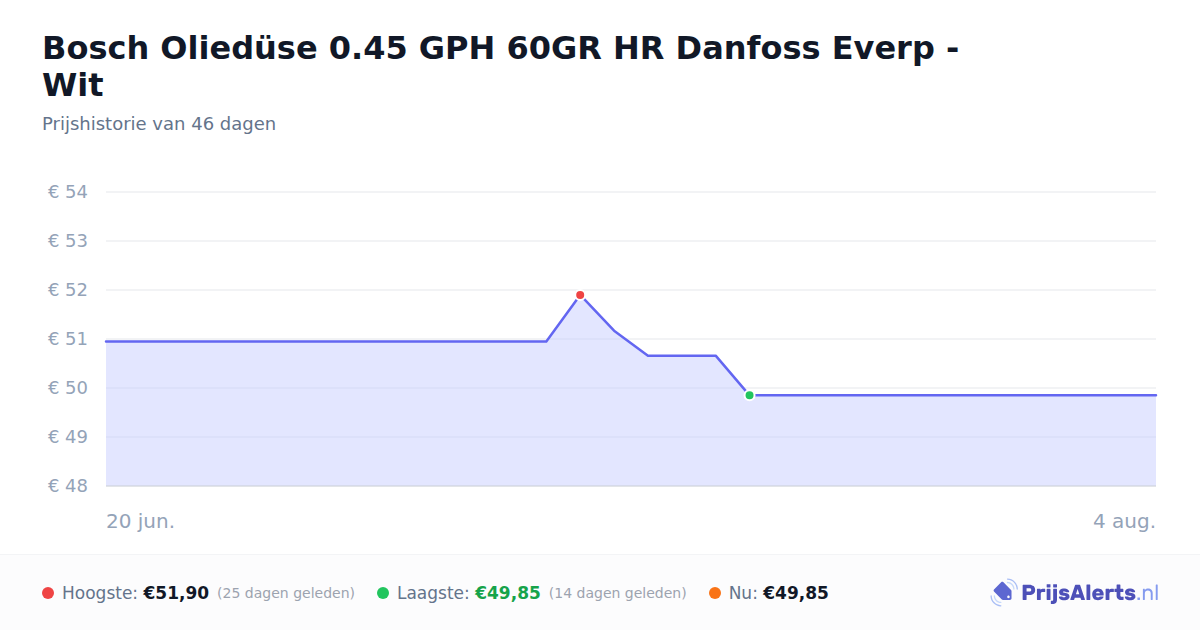
Task: Click the PrijsAlerts tag logo icon
Action: pos(1003,593)
